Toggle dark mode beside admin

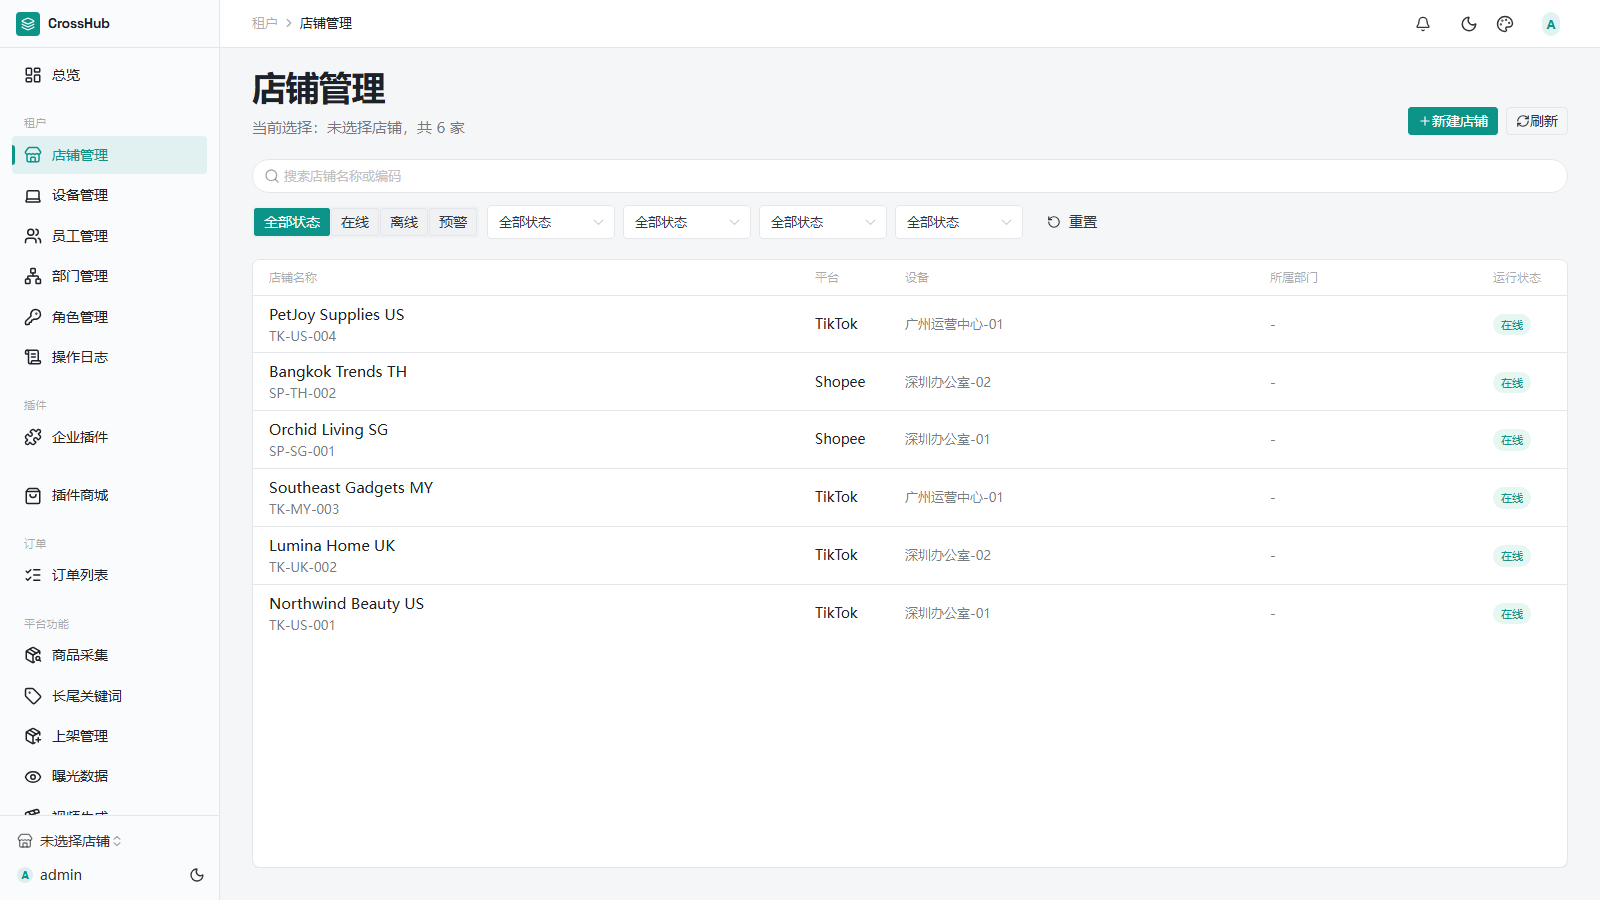click(x=197, y=875)
